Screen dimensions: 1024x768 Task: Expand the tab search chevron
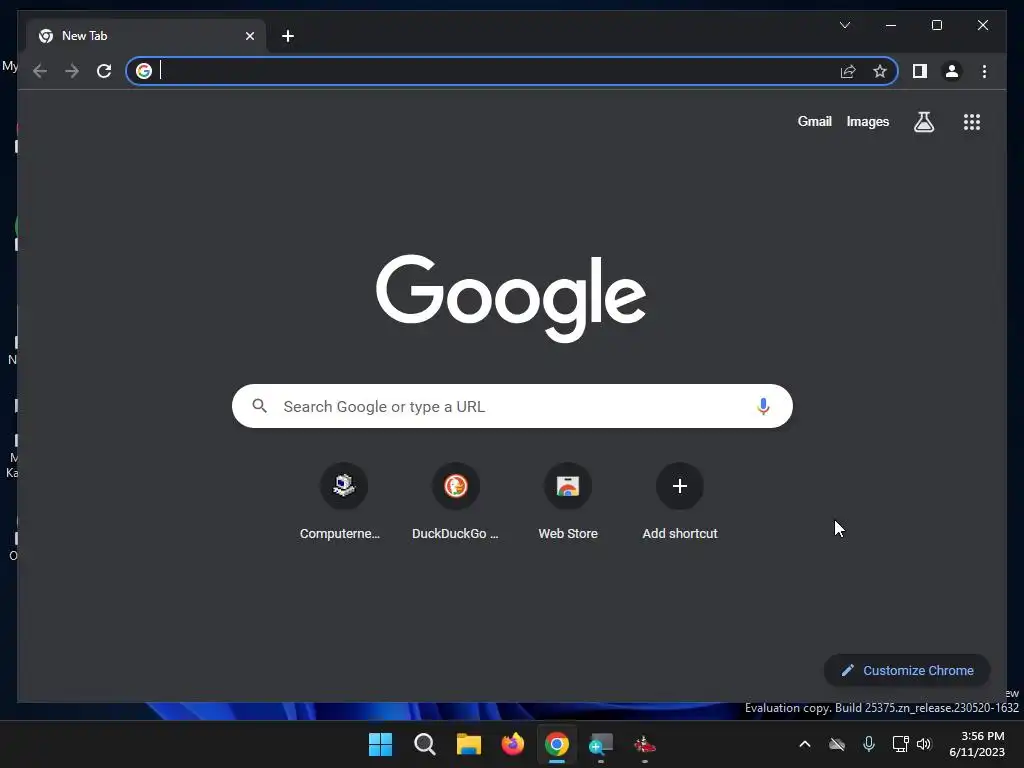[844, 25]
